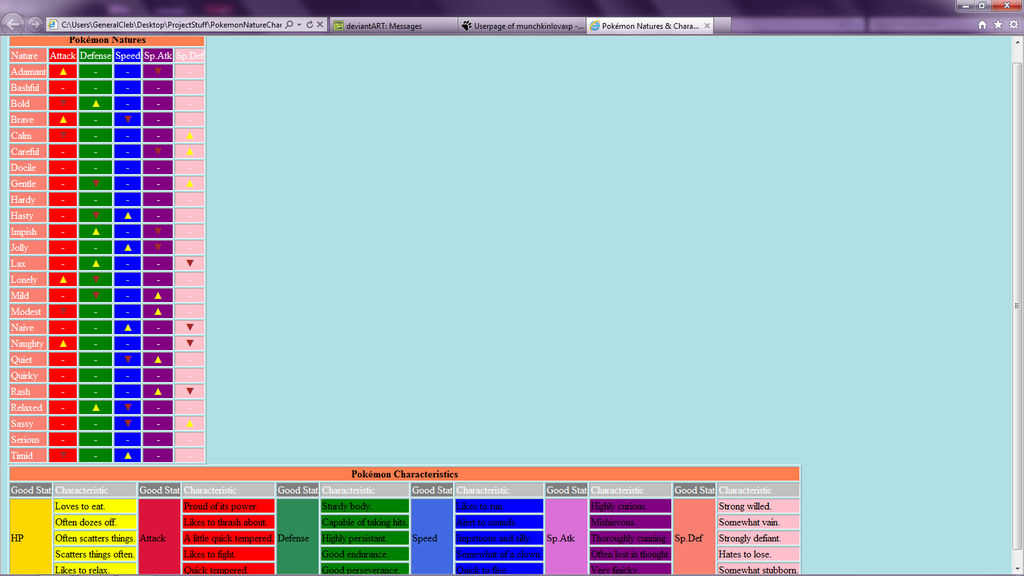Click 'Sturdy body.' characteristic cell
The image size is (1024, 576).
coord(364,506)
